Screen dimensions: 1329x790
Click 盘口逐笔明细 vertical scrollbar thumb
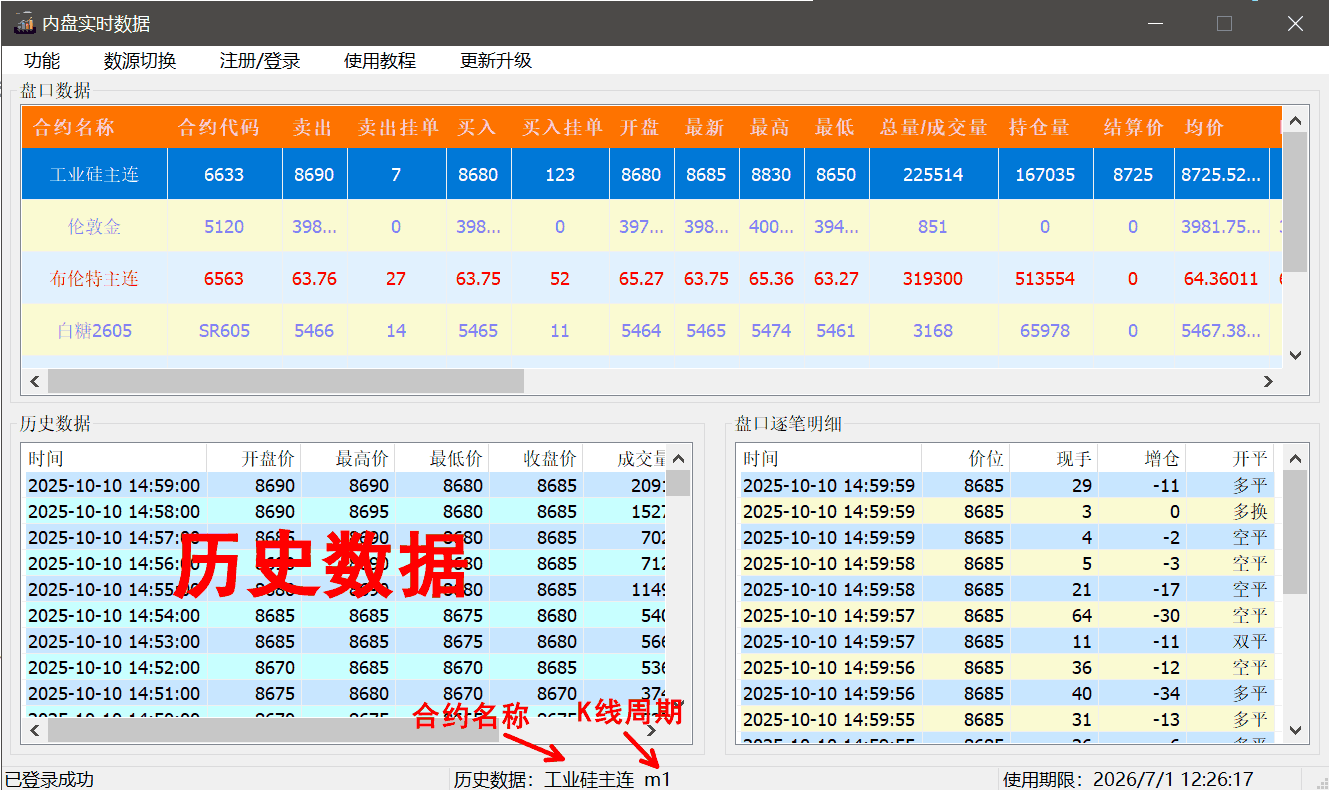pyautogui.click(x=1295, y=532)
